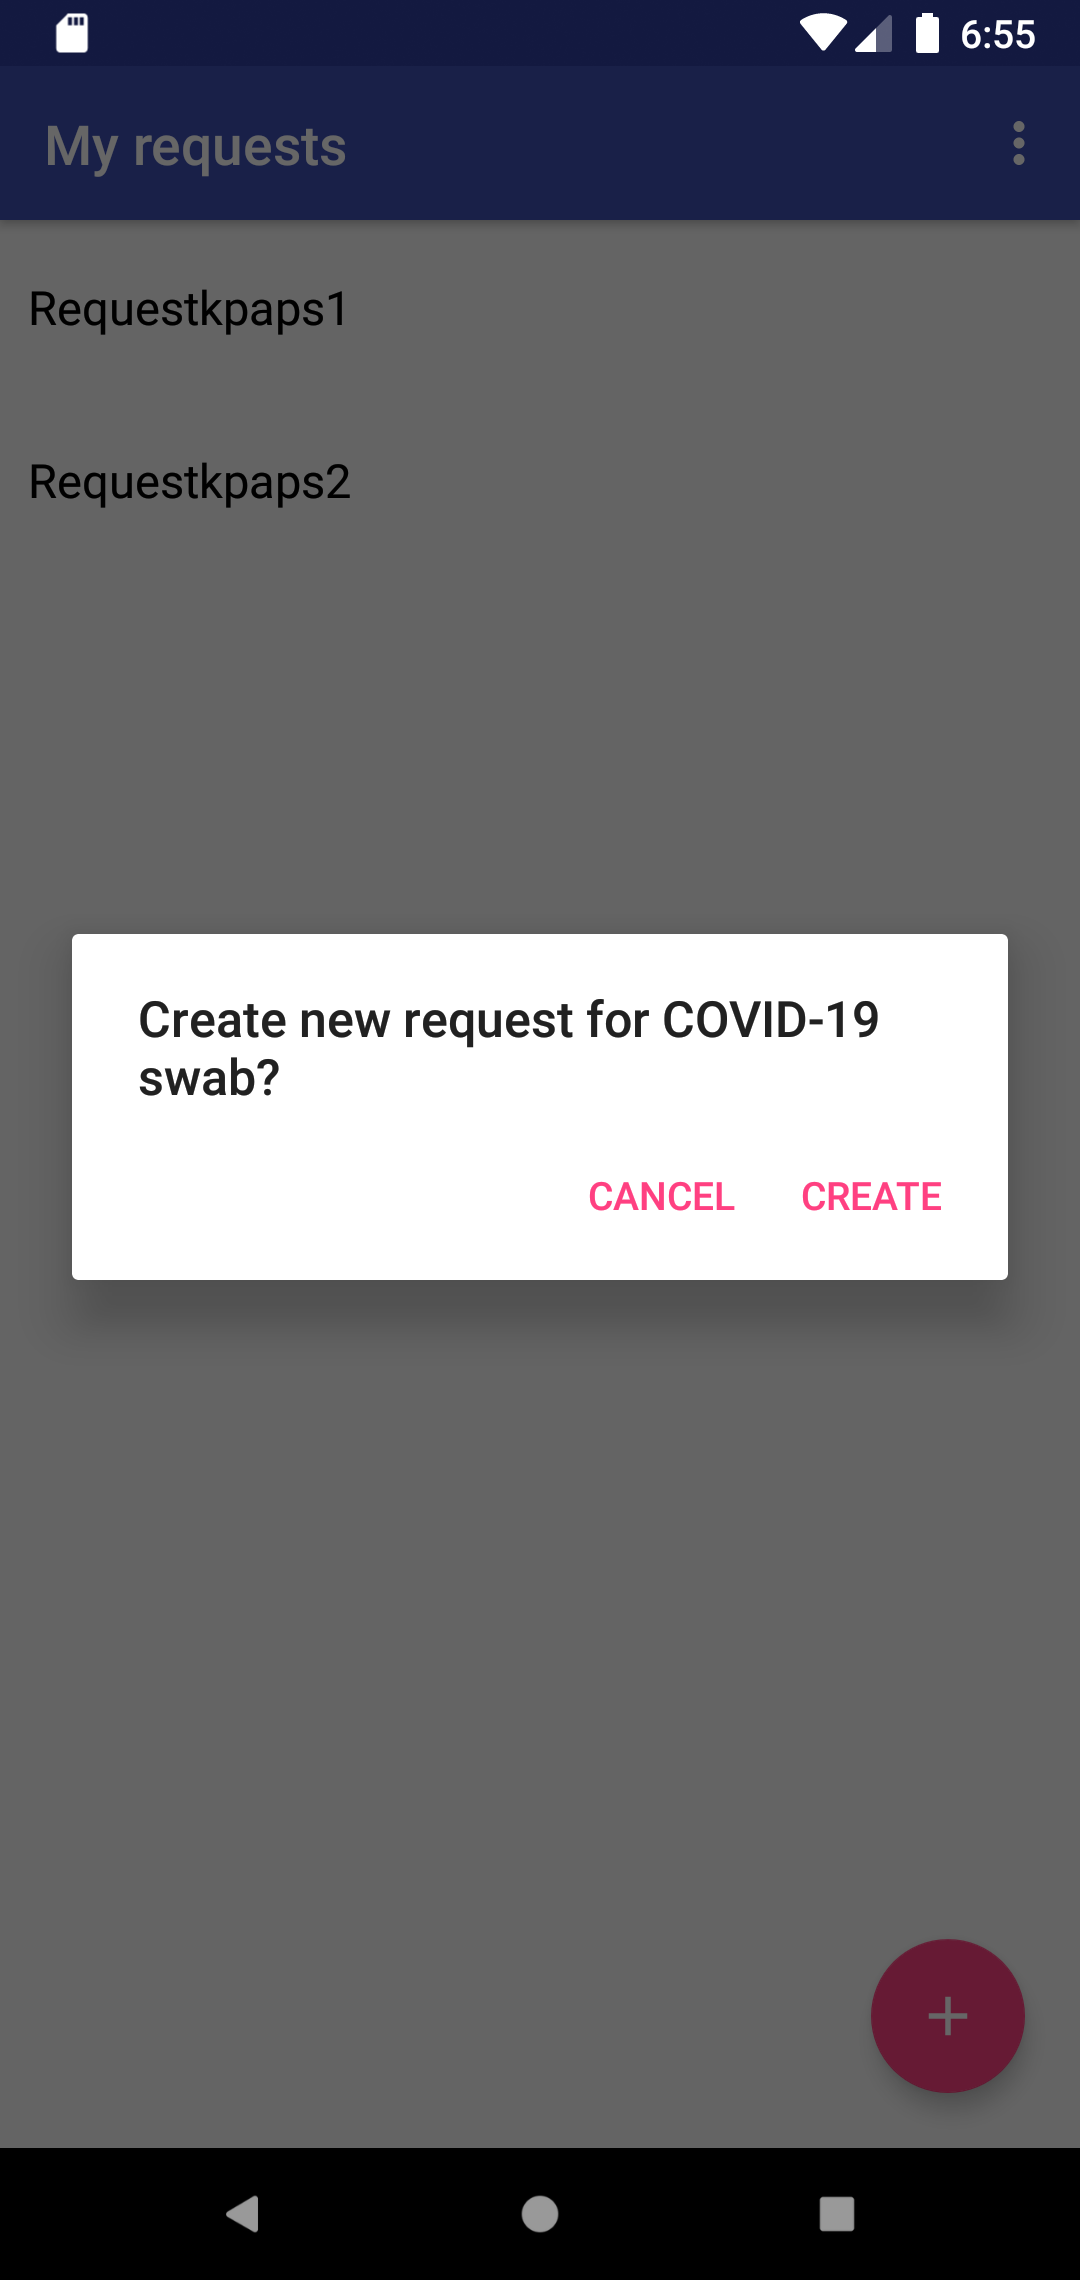Tap empty space inside dialog left of CANCEL
This screenshot has height=2280, width=1080.
click(x=320, y=1196)
